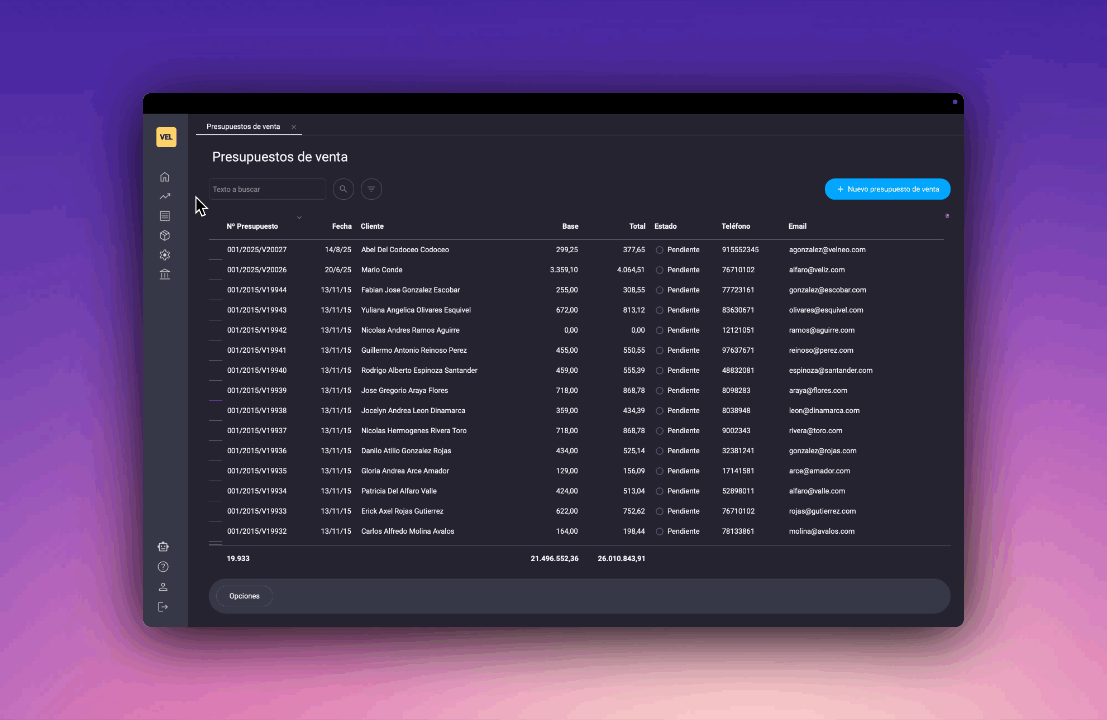Click total amount 4.064,51

[x=630, y=270]
